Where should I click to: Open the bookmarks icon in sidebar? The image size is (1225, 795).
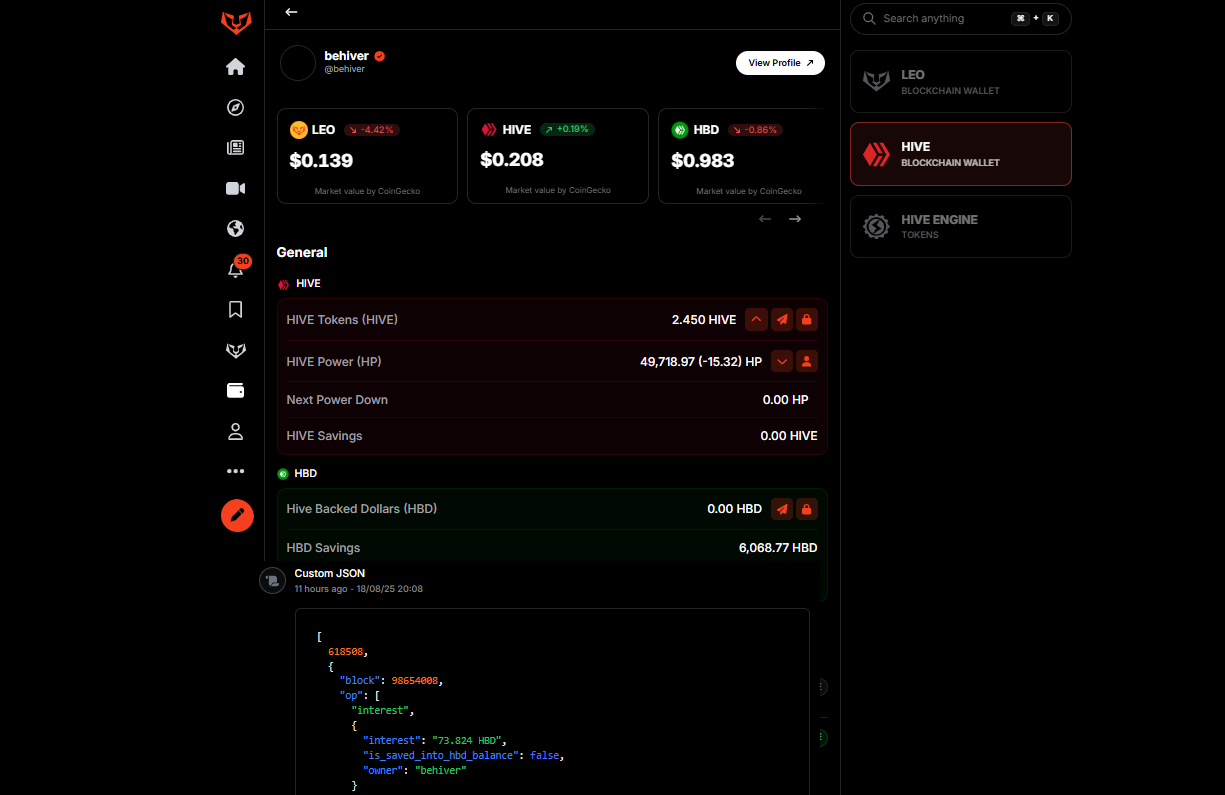pyautogui.click(x=236, y=310)
